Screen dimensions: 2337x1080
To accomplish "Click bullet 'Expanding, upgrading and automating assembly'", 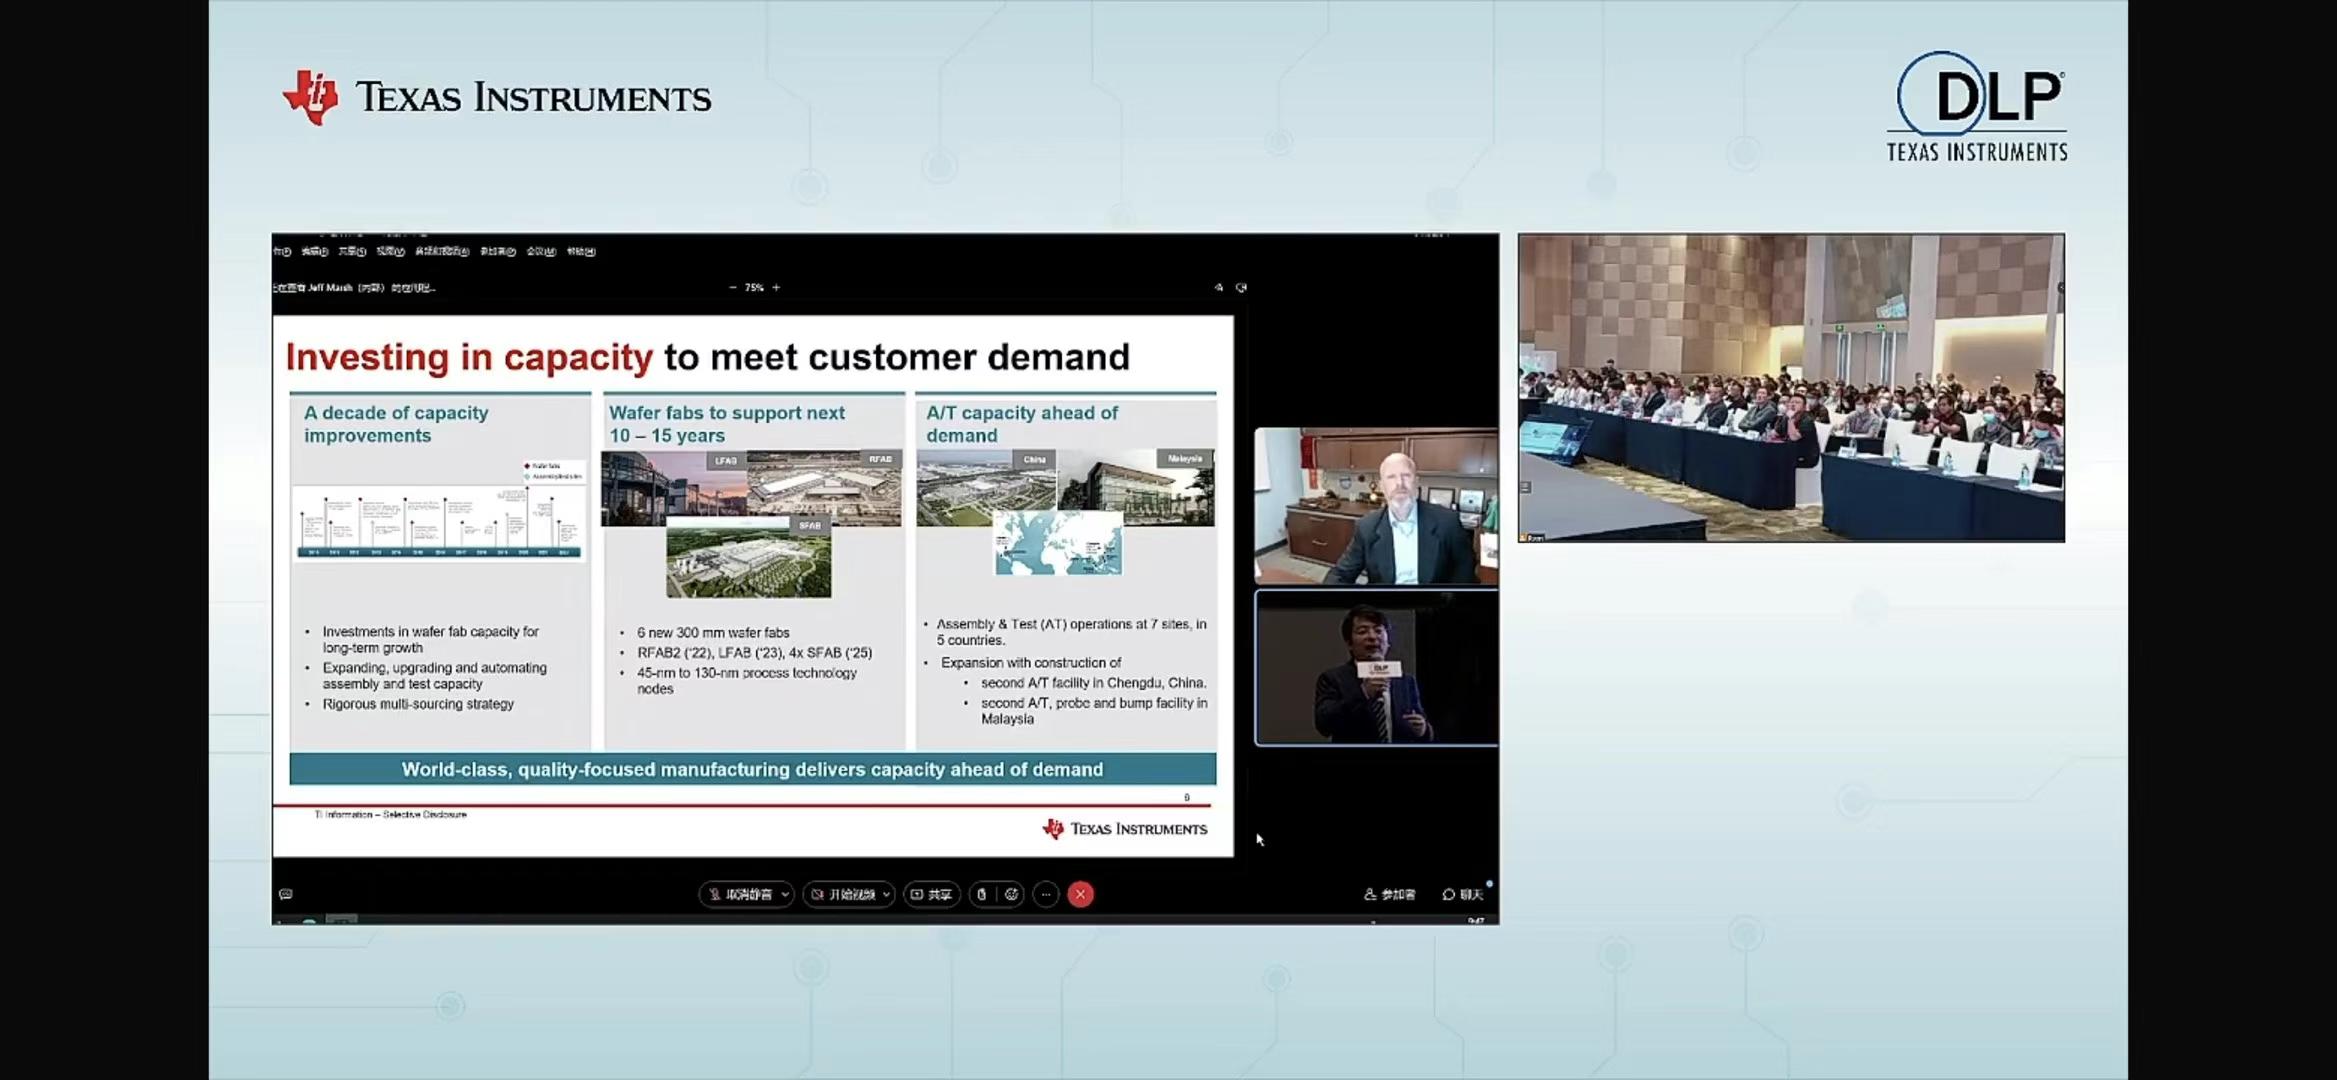I will [434, 676].
